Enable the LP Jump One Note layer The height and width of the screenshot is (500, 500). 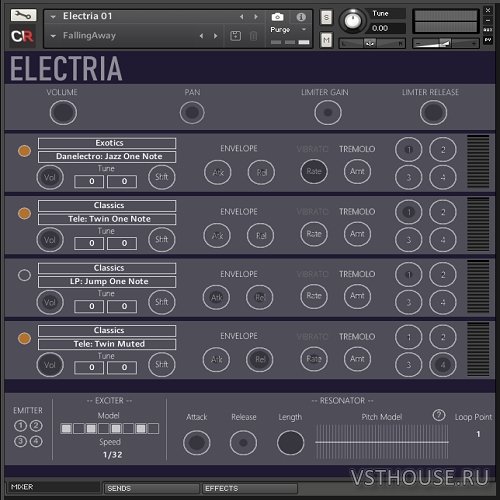tap(24, 275)
